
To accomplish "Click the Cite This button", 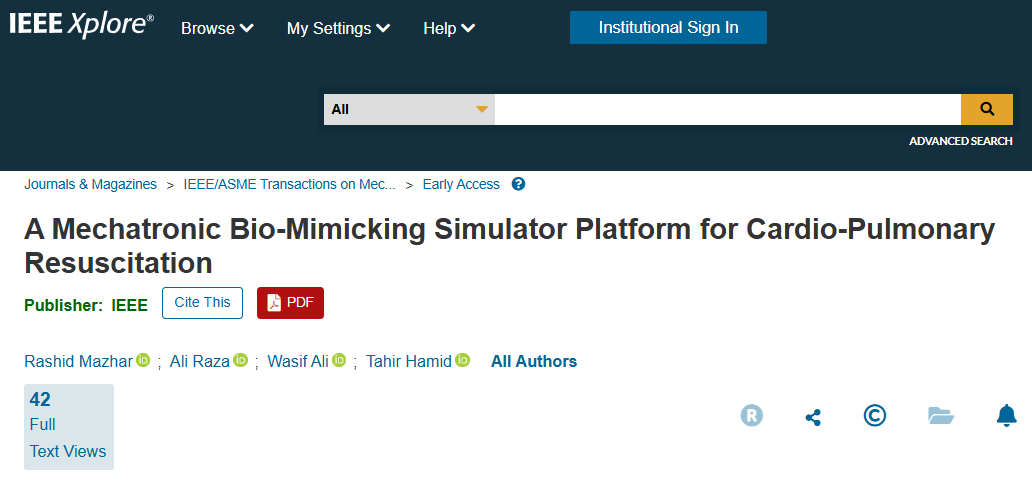I will [x=202, y=303].
